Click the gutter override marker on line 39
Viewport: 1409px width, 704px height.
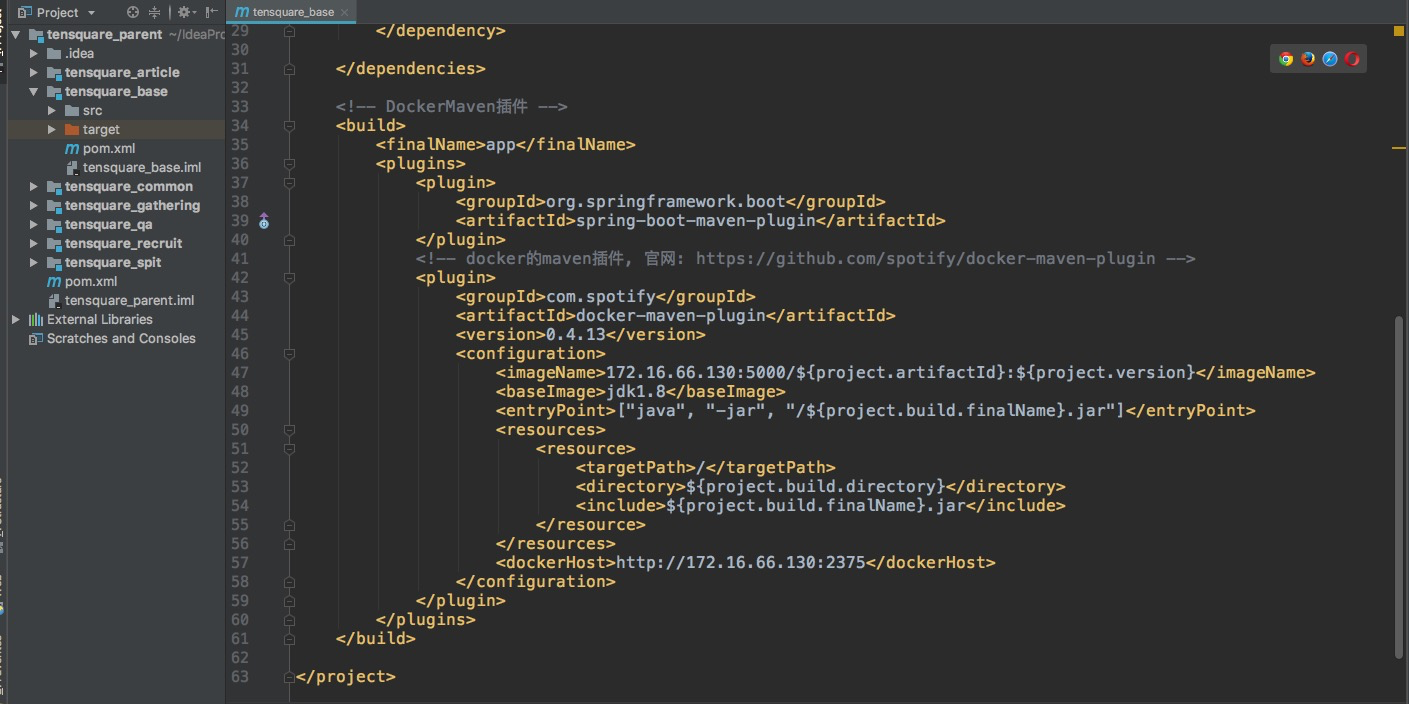pyautogui.click(x=264, y=221)
